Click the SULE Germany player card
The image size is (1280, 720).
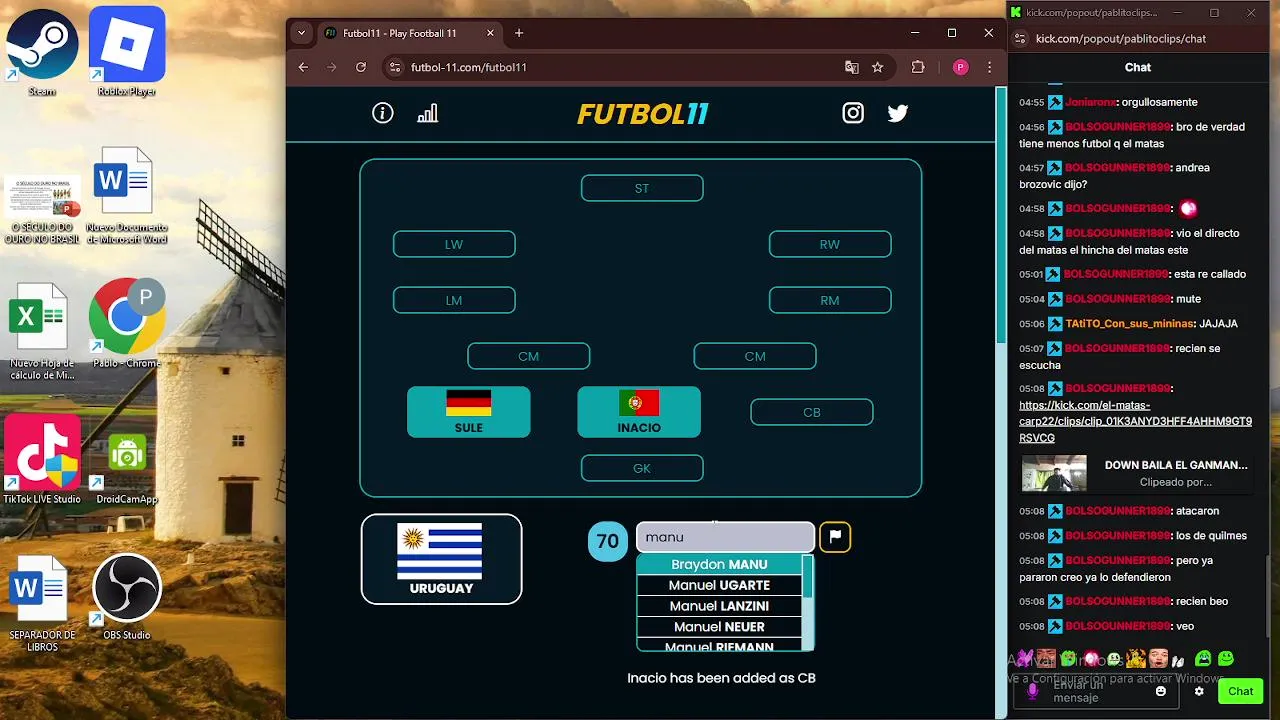(469, 412)
